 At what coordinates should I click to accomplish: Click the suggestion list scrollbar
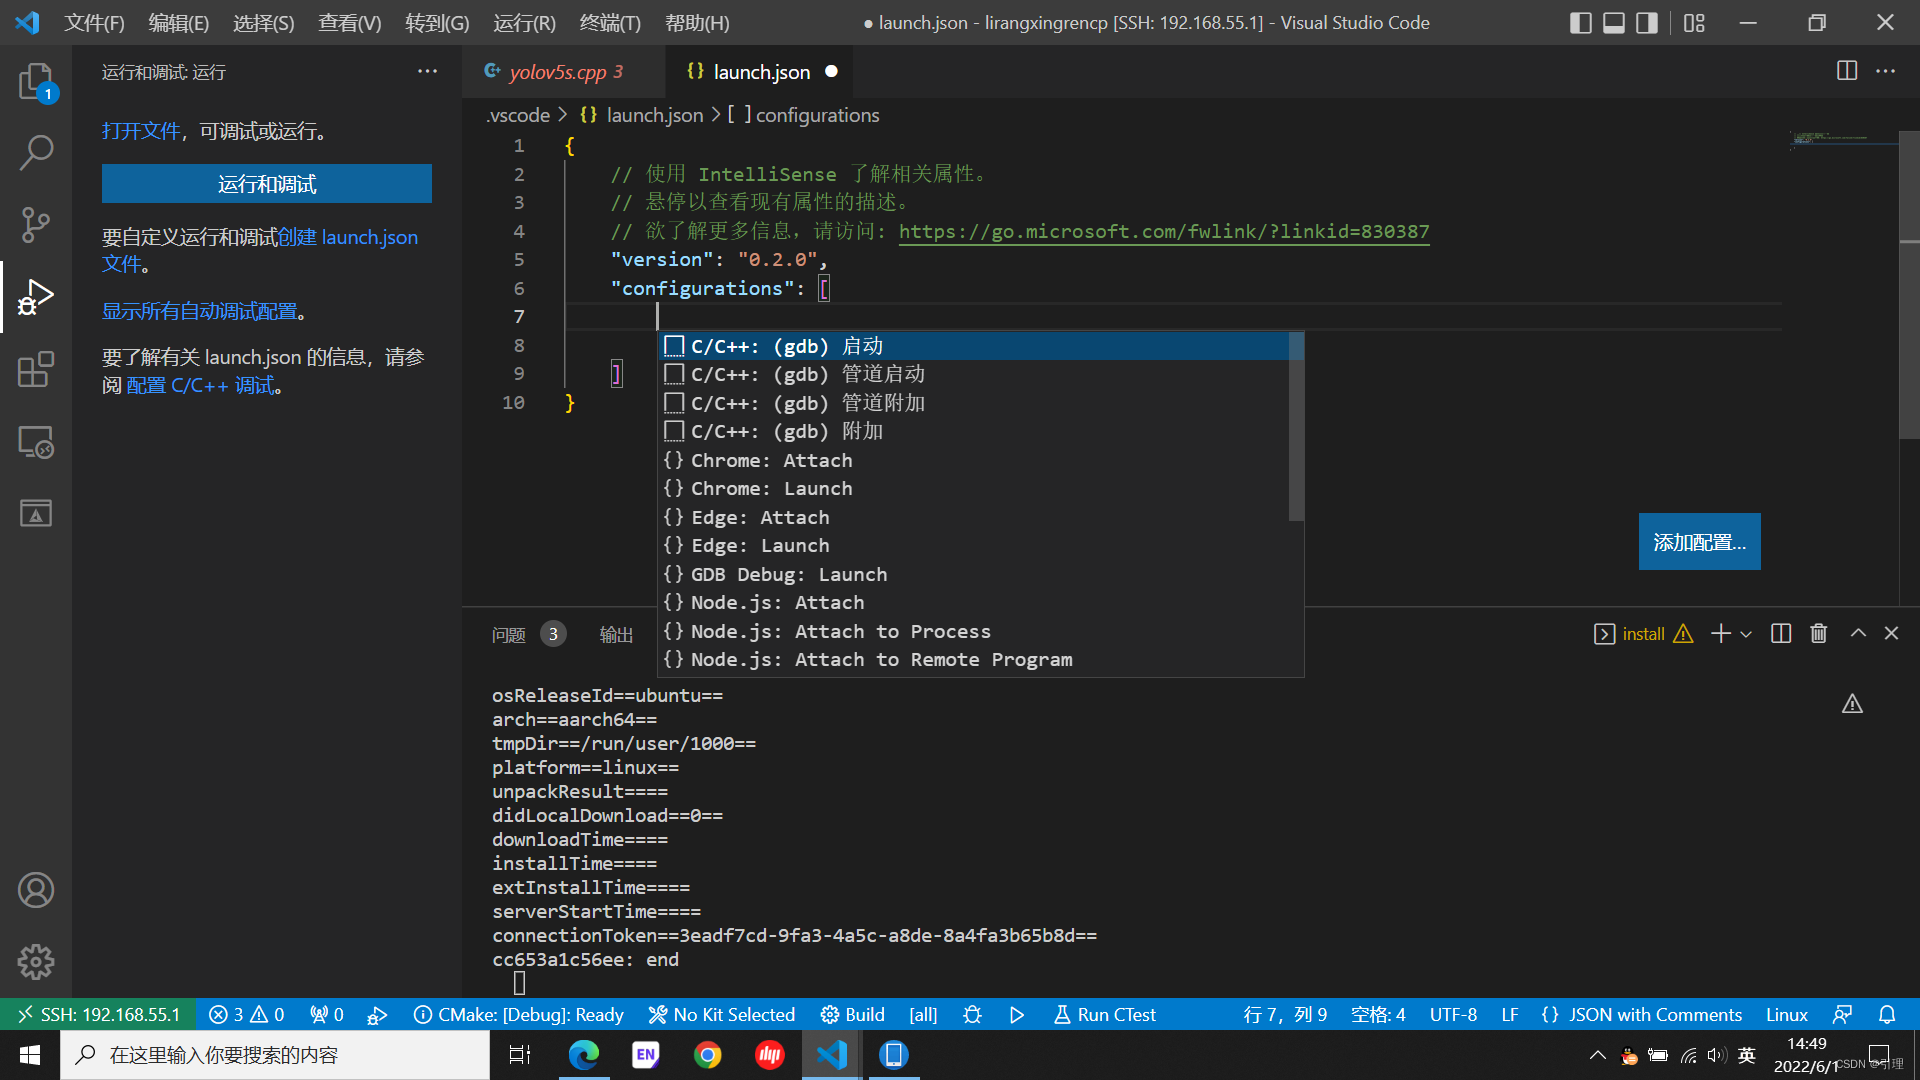[1296, 427]
